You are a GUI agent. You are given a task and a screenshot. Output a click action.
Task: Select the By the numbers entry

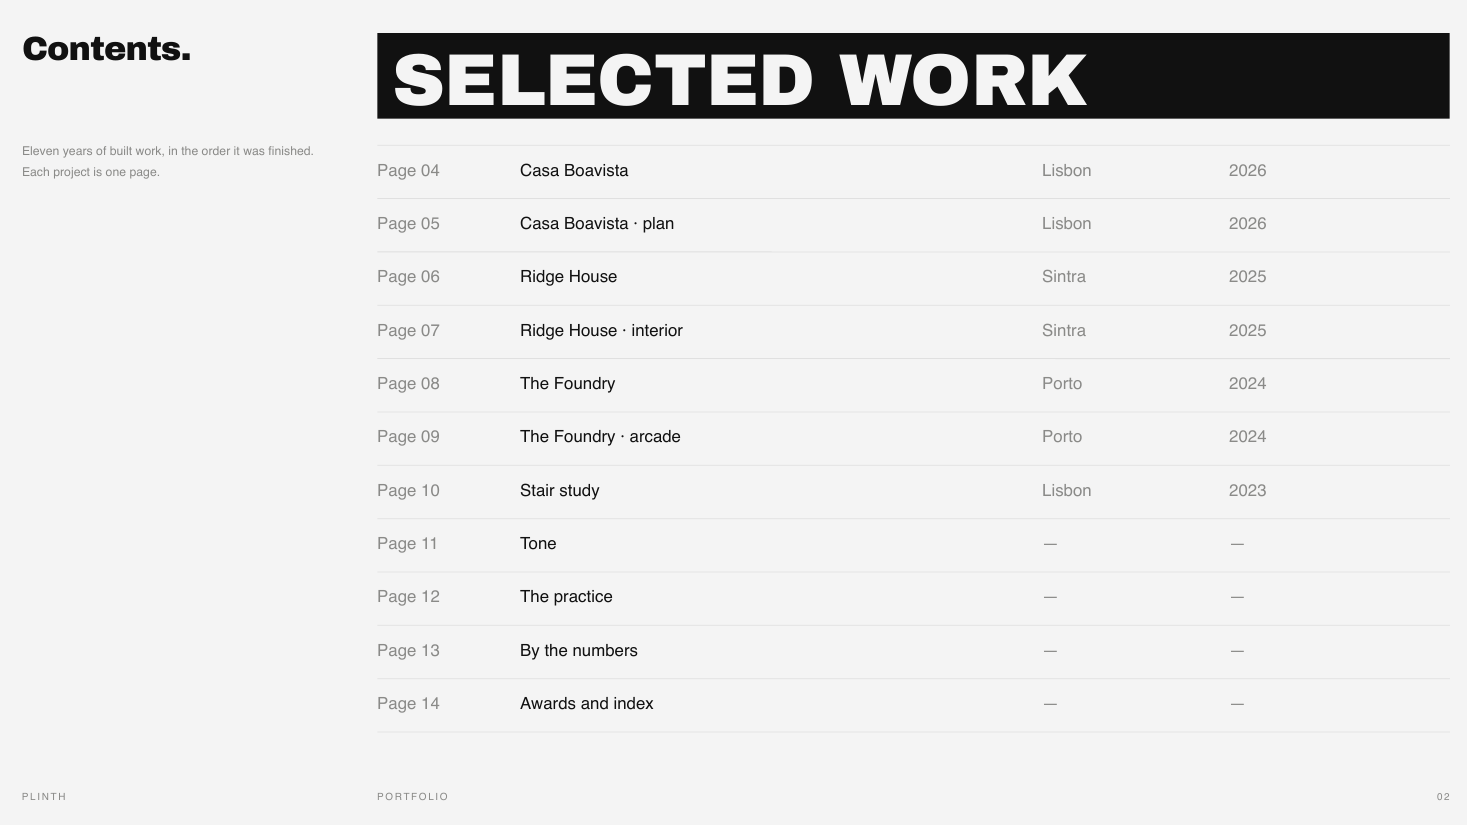pos(913,651)
